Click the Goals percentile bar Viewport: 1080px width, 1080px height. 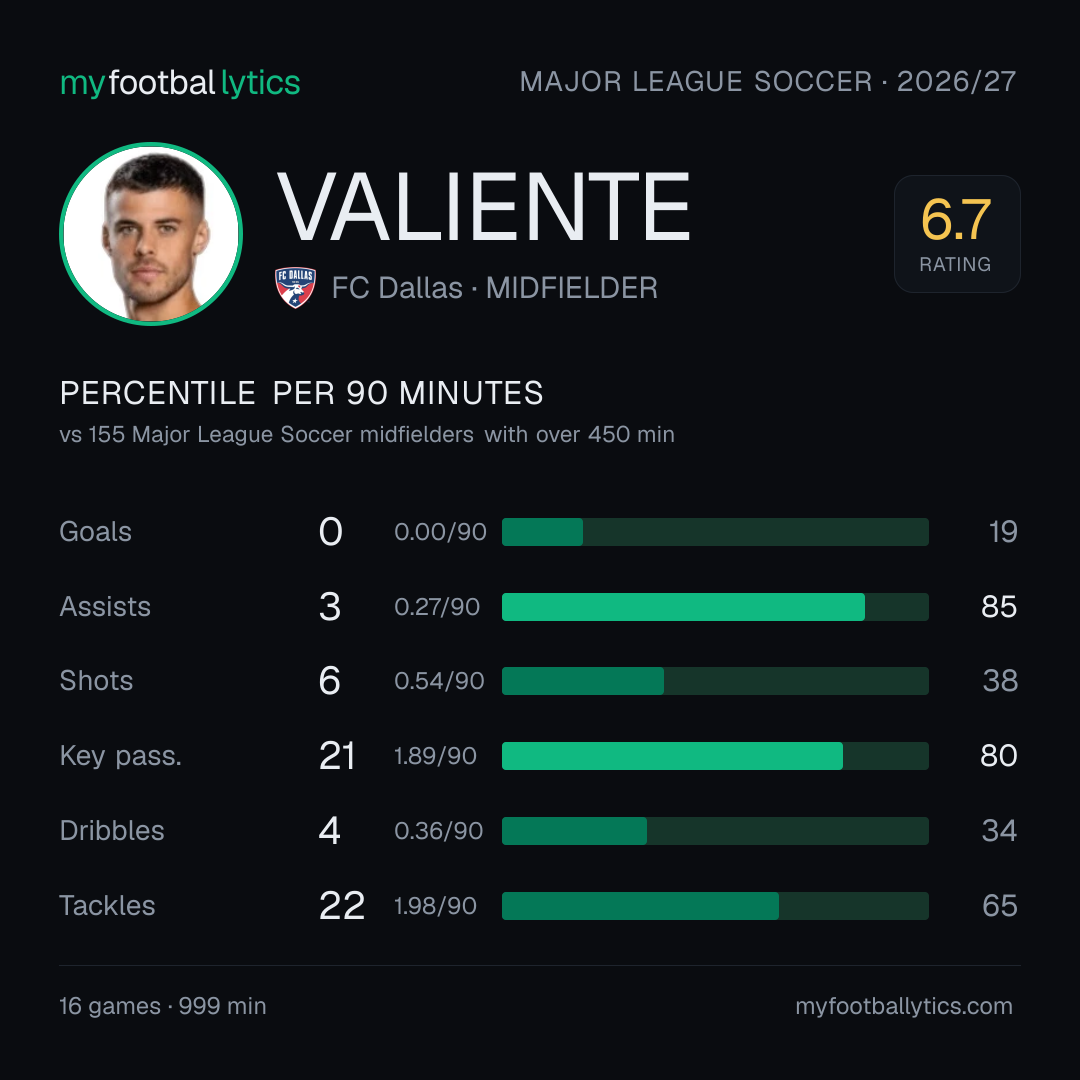pyautogui.click(x=715, y=532)
